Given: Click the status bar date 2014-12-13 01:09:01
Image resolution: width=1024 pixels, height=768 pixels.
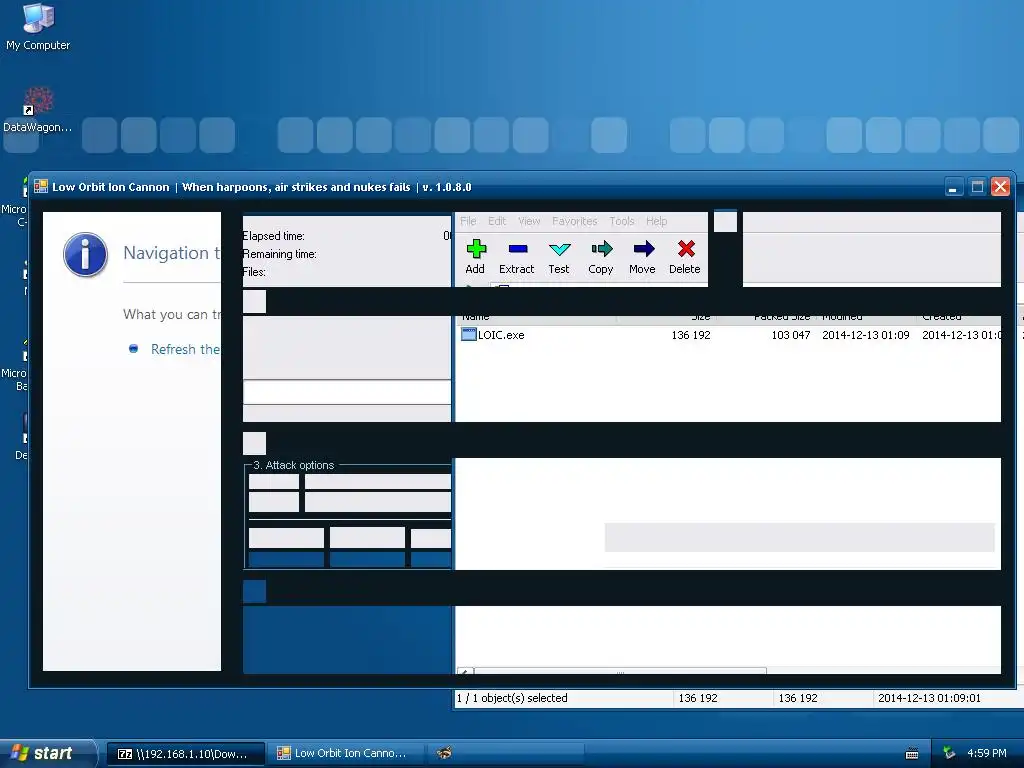Looking at the screenshot, I should coord(929,698).
